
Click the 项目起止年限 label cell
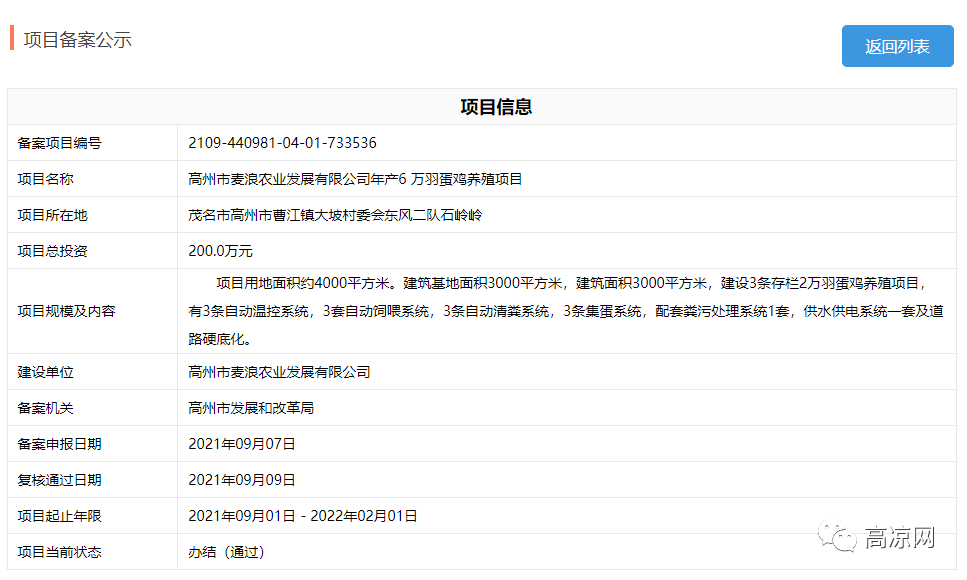pos(93,516)
